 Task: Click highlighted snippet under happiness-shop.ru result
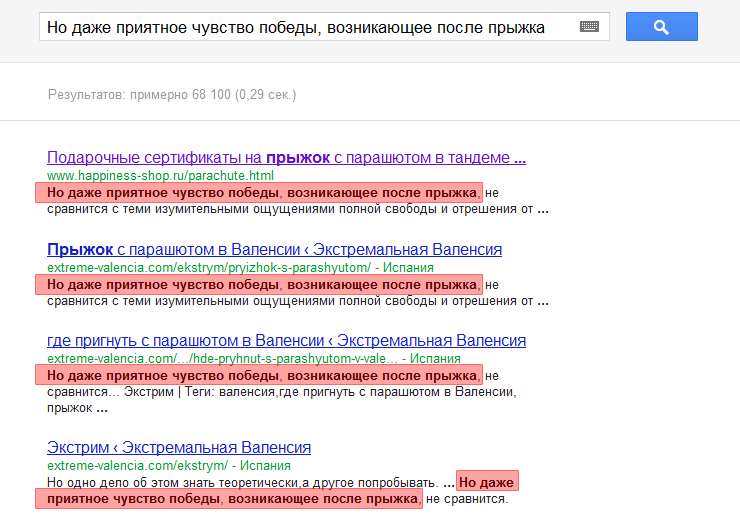pyautogui.click(x=258, y=192)
